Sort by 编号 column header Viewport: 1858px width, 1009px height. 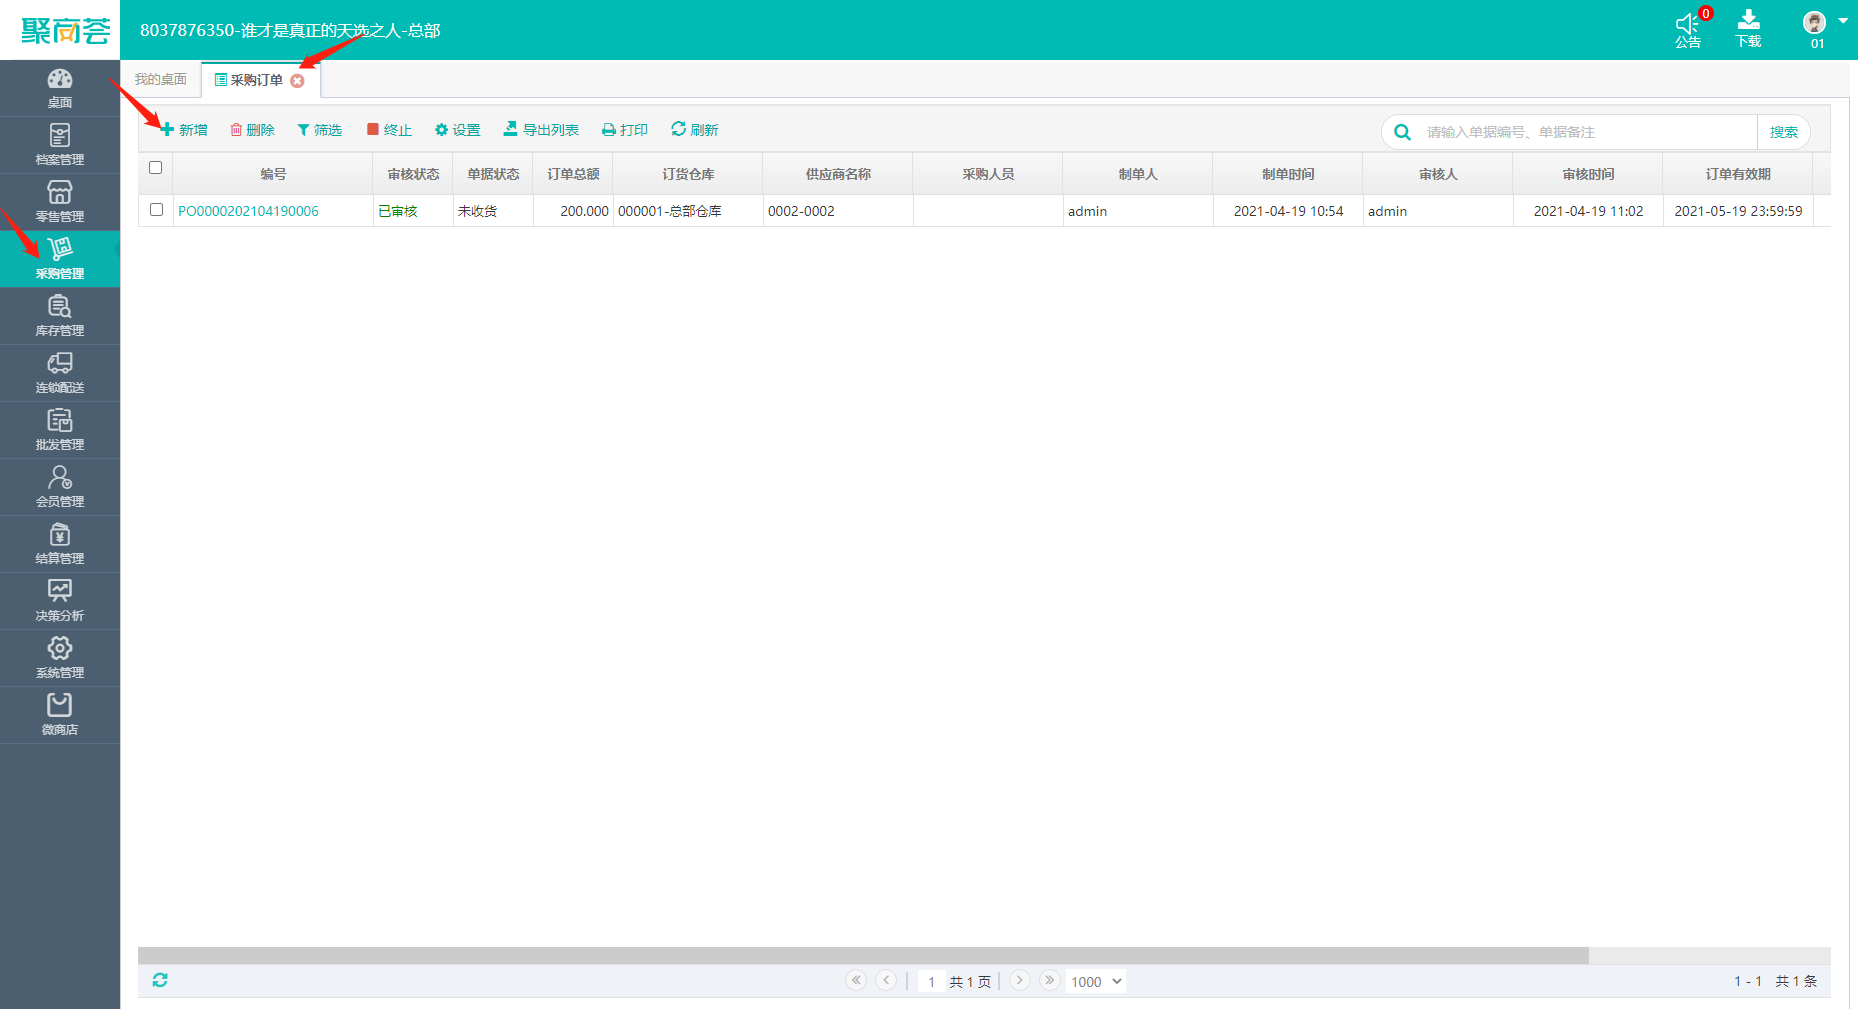pyautogui.click(x=273, y=174)
